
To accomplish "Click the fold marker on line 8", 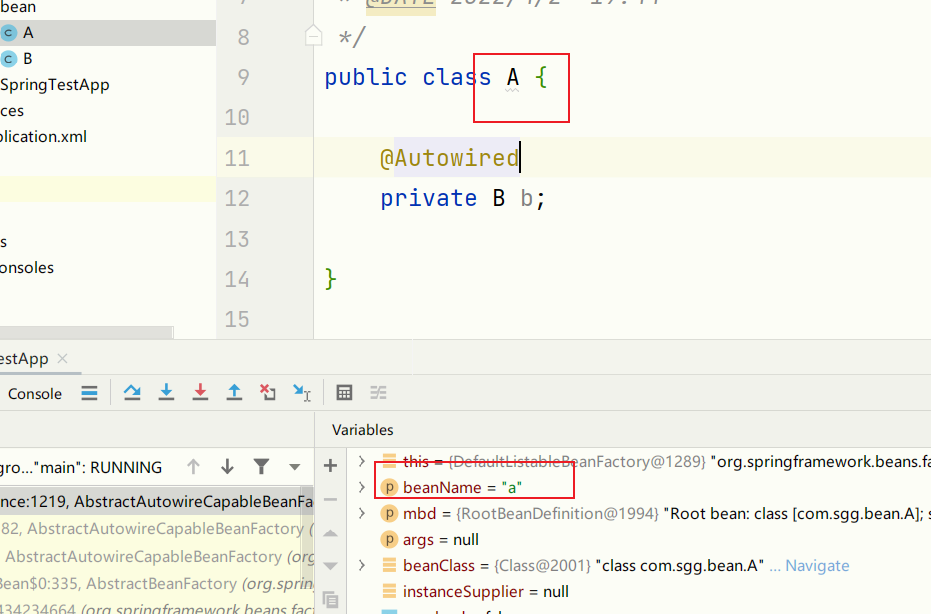I will 314,36.
